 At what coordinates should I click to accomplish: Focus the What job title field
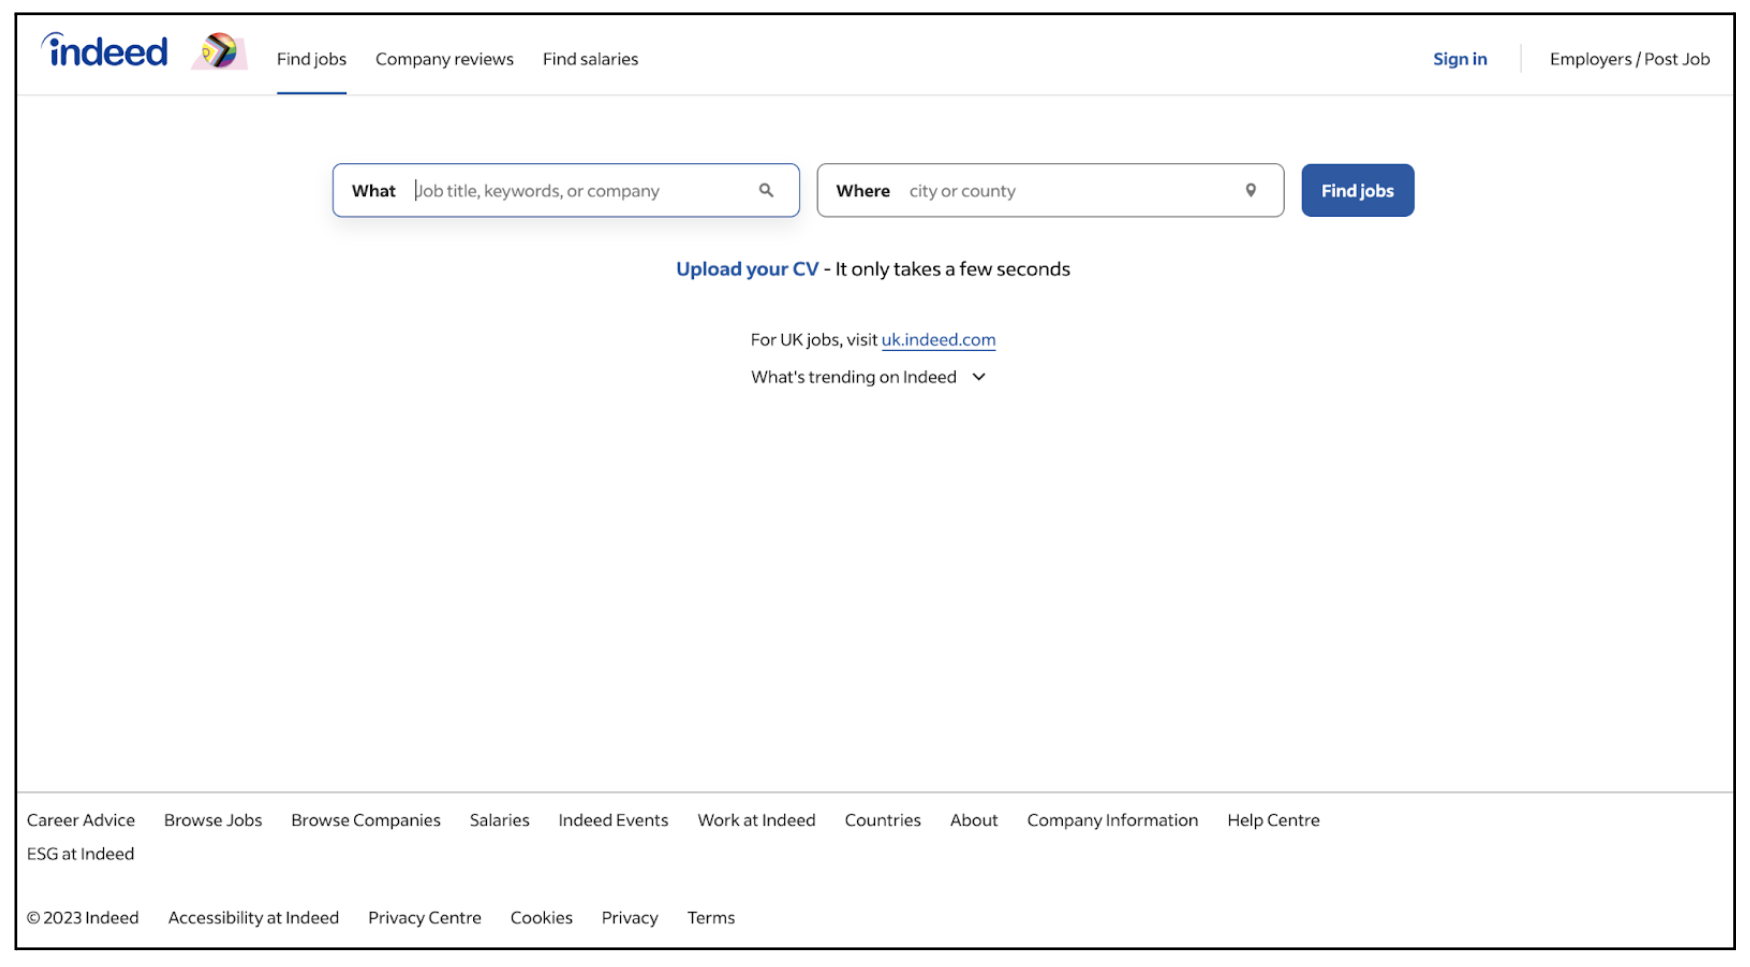(x=580, y=191)
